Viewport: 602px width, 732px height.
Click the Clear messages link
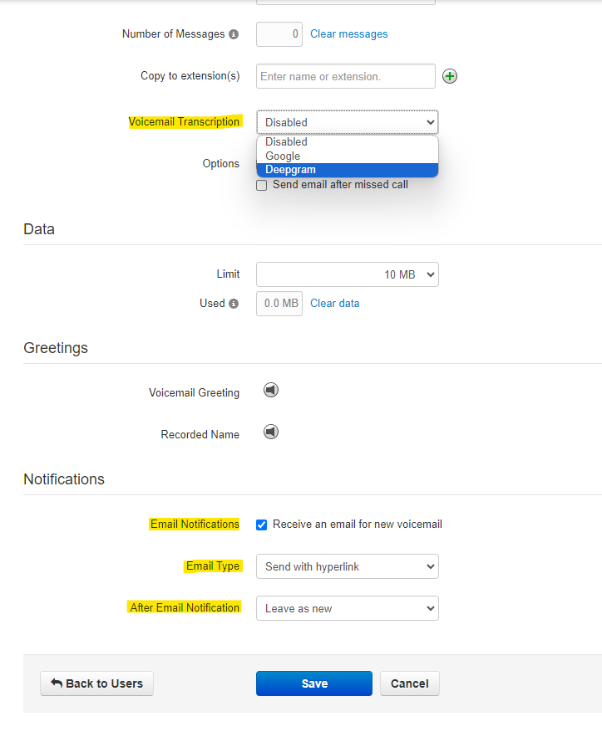349,34
